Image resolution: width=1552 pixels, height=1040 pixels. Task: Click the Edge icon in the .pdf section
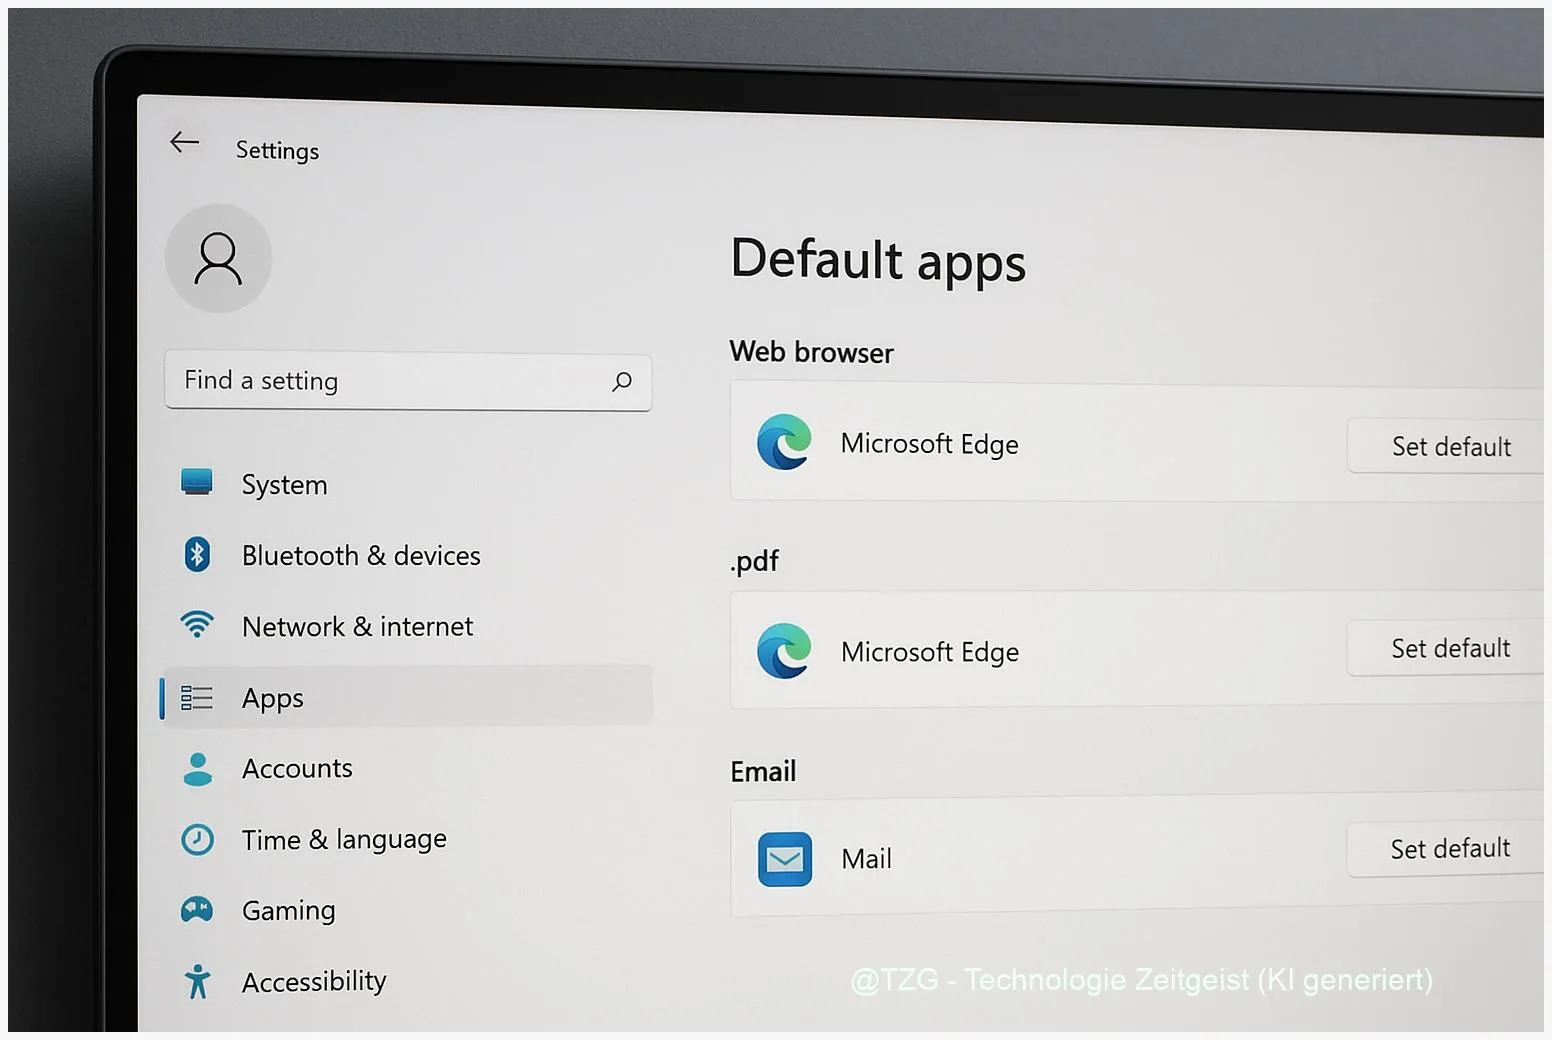pos(785,650)
